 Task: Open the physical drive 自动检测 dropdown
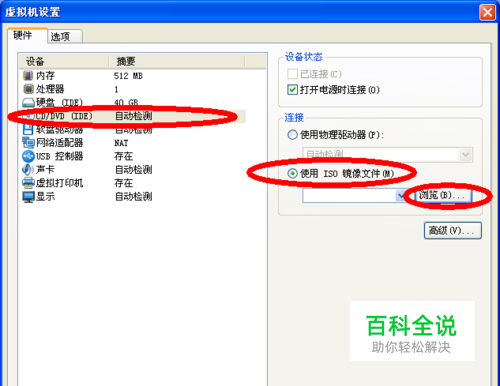click(466, 155)
